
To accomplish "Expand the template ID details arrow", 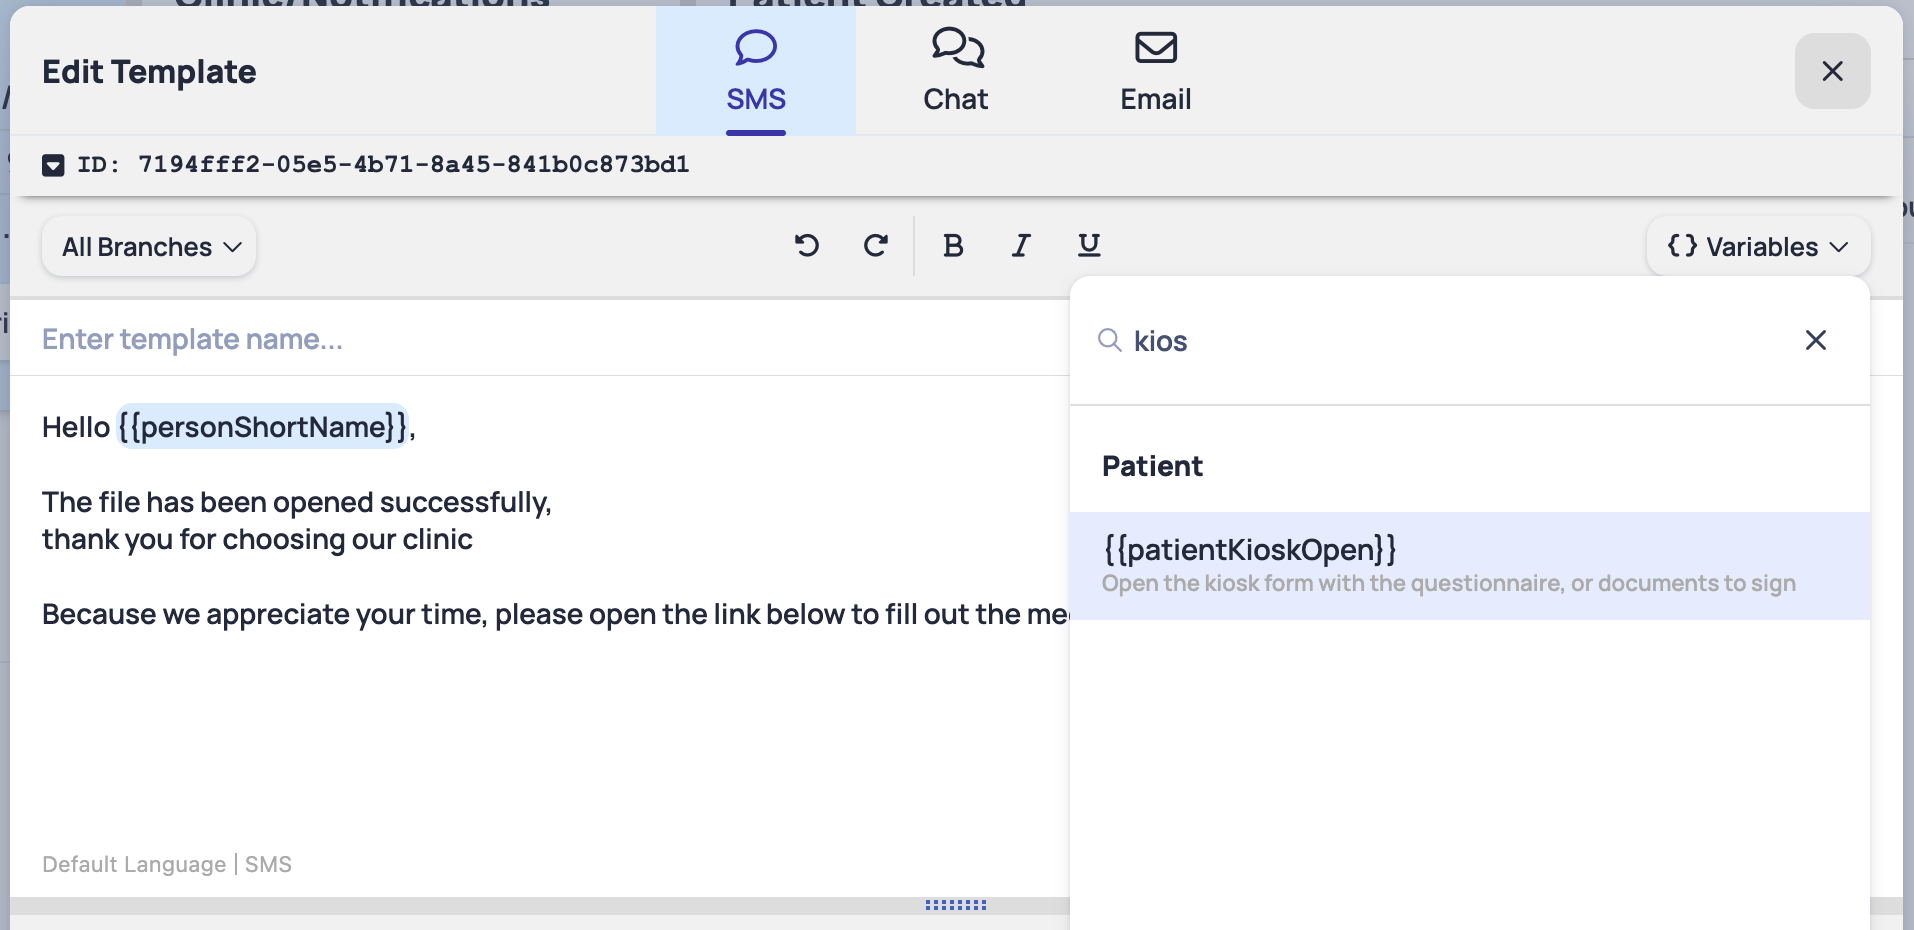I will (53, 165).
